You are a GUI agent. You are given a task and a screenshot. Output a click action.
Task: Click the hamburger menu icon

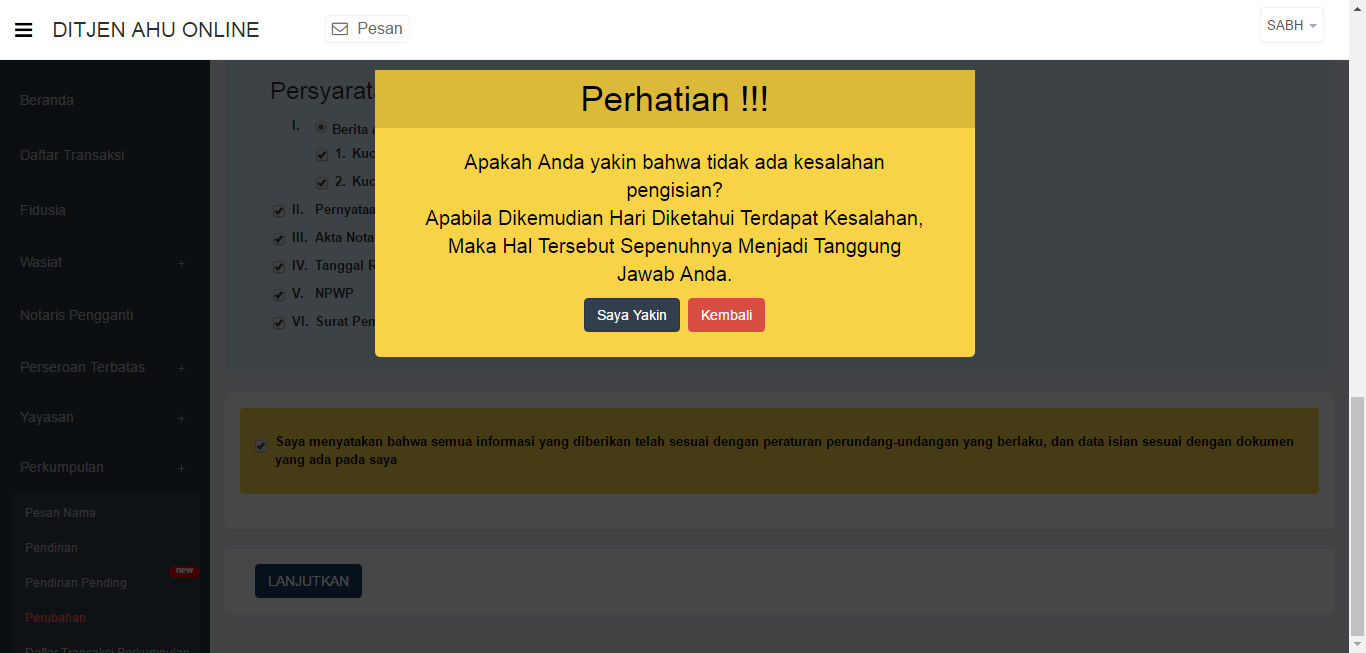click(x=24, y=30)
